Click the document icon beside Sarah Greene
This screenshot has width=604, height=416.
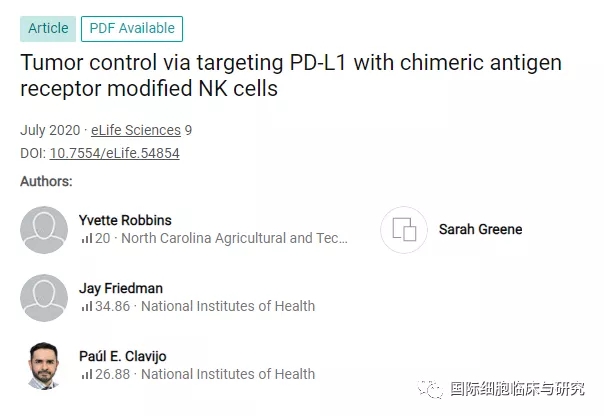[x=404, y=229]
